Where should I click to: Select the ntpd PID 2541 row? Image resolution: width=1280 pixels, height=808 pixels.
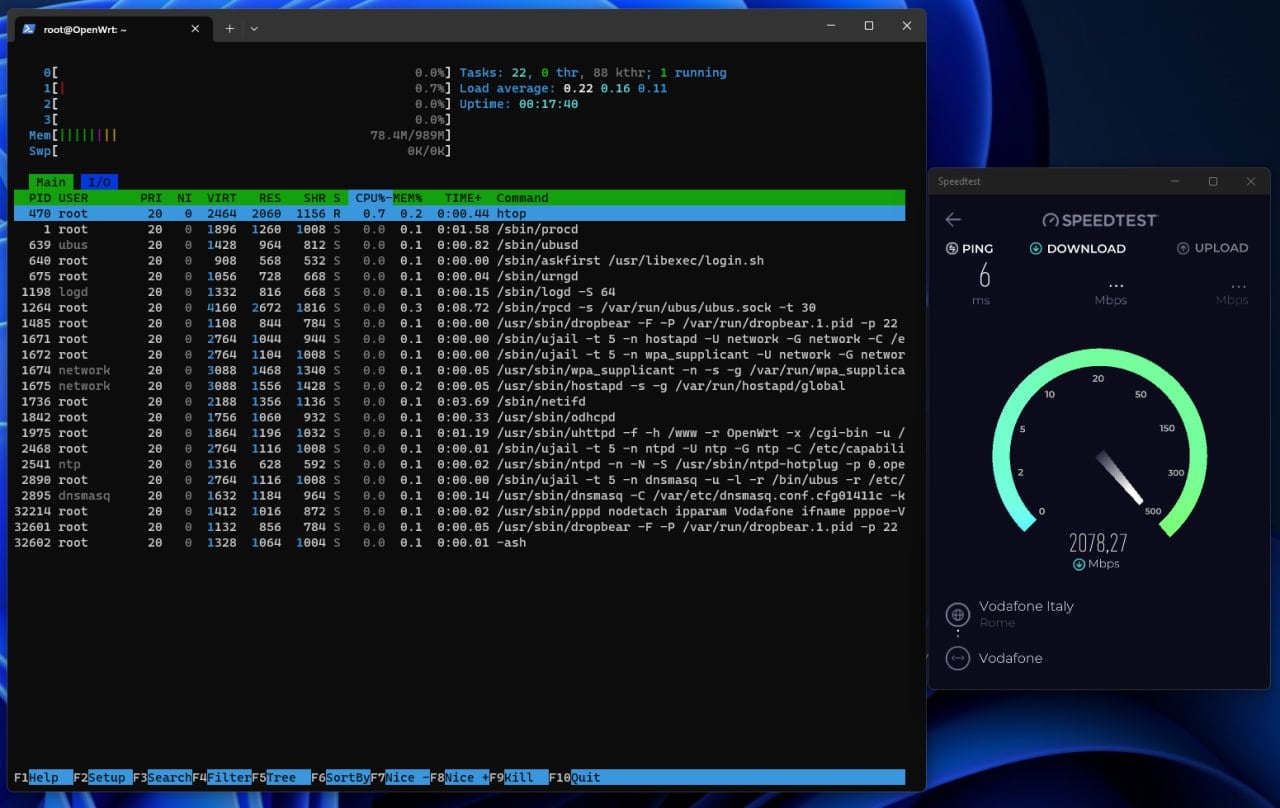tap(459, 464)
